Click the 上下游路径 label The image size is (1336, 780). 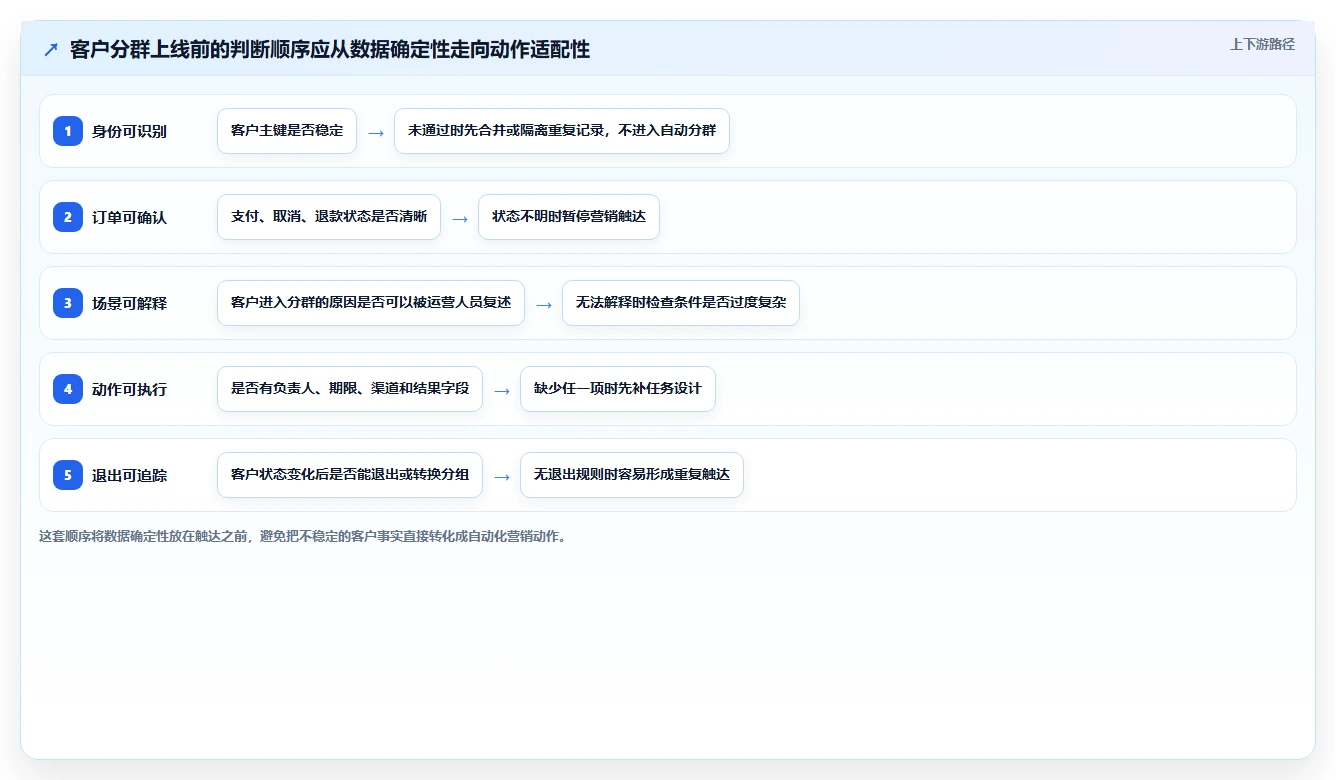point(1262,44)
